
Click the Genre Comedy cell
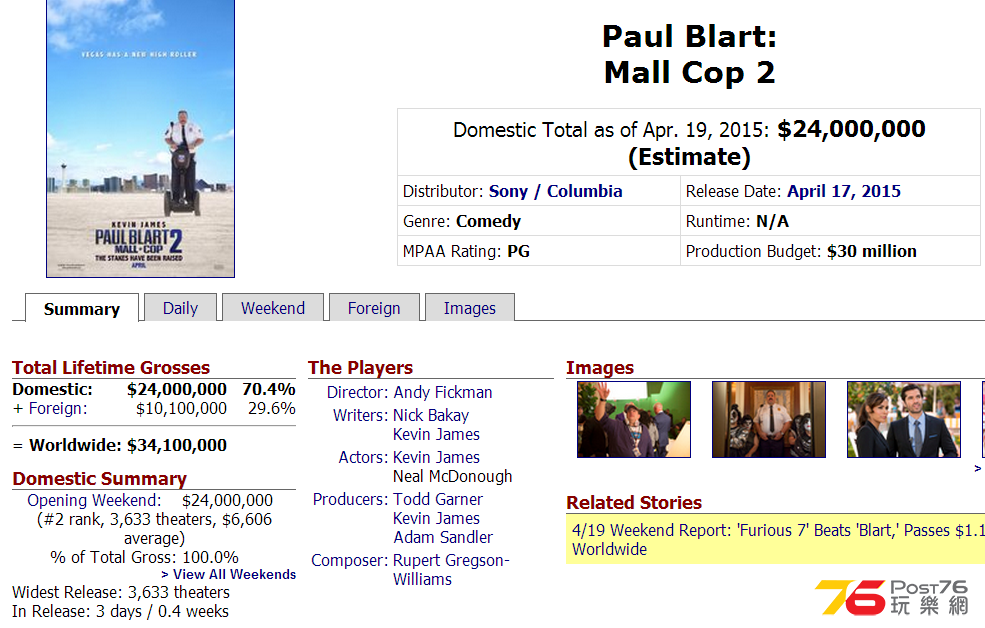(539, 221)
